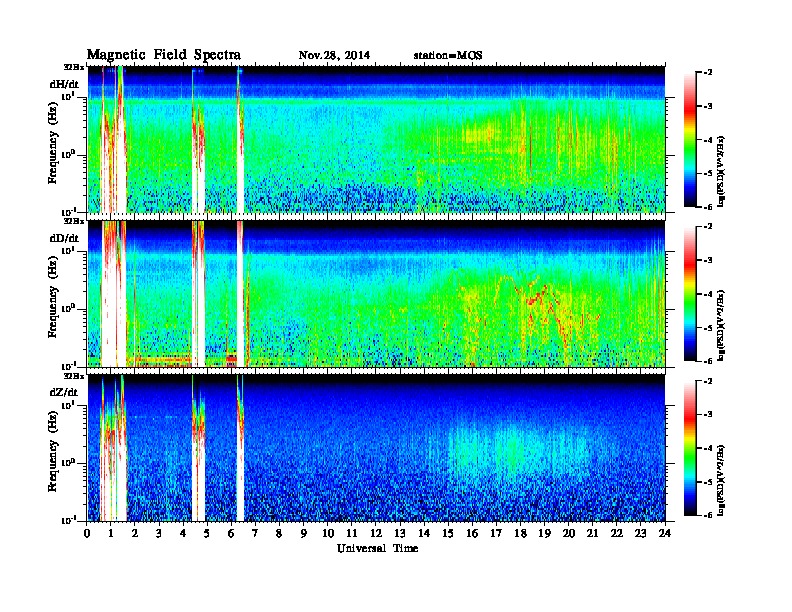Click hour tick label "16" on time axis
This screenshot has height=612, width=792.
(x=472, y=533)
